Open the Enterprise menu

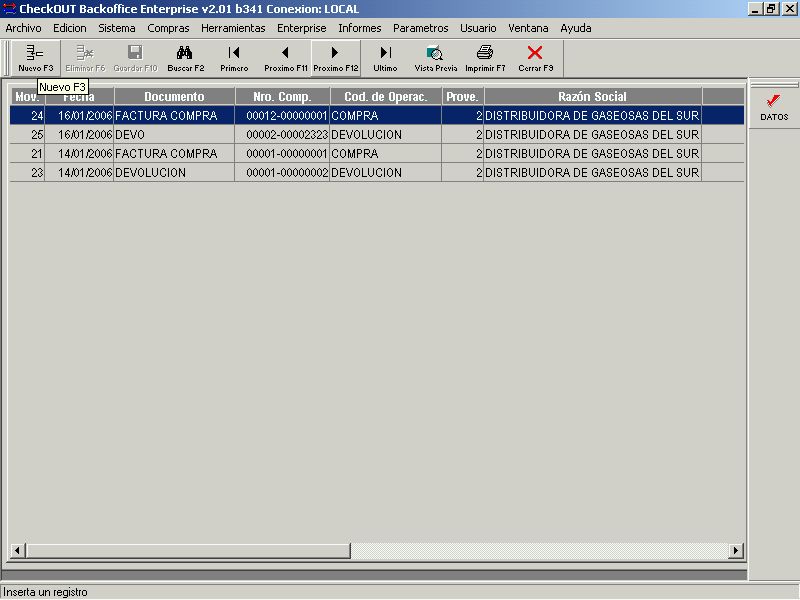click(x=302, y=28)
